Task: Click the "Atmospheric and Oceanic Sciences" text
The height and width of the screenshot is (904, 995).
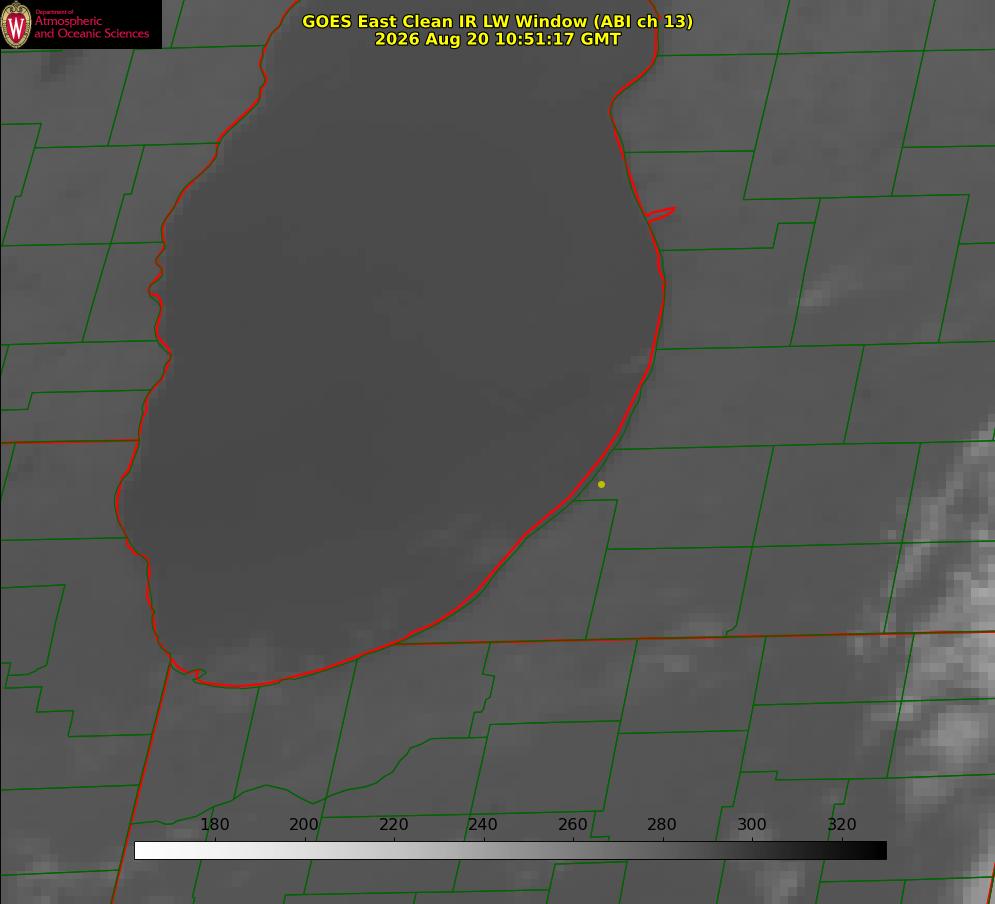Action: 92,27
